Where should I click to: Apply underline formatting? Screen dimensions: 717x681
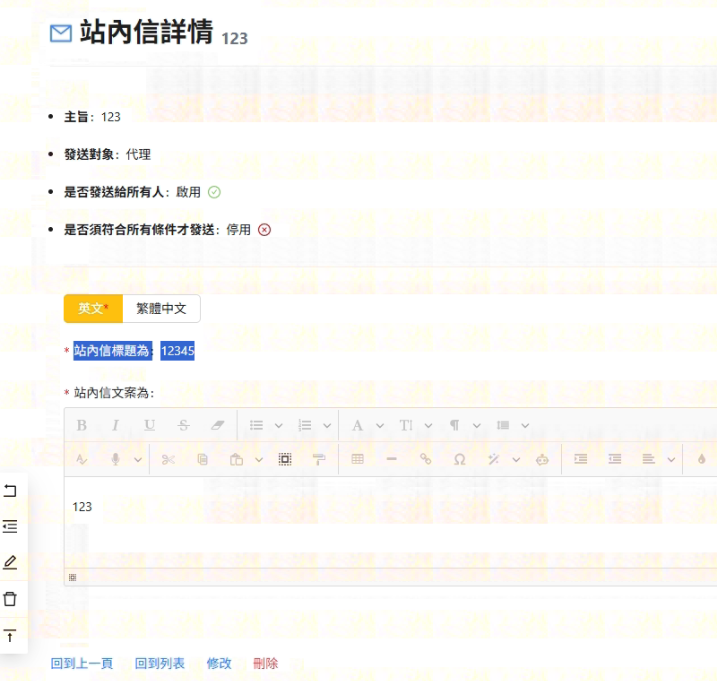pyautogui.click(x=149, y=425)
